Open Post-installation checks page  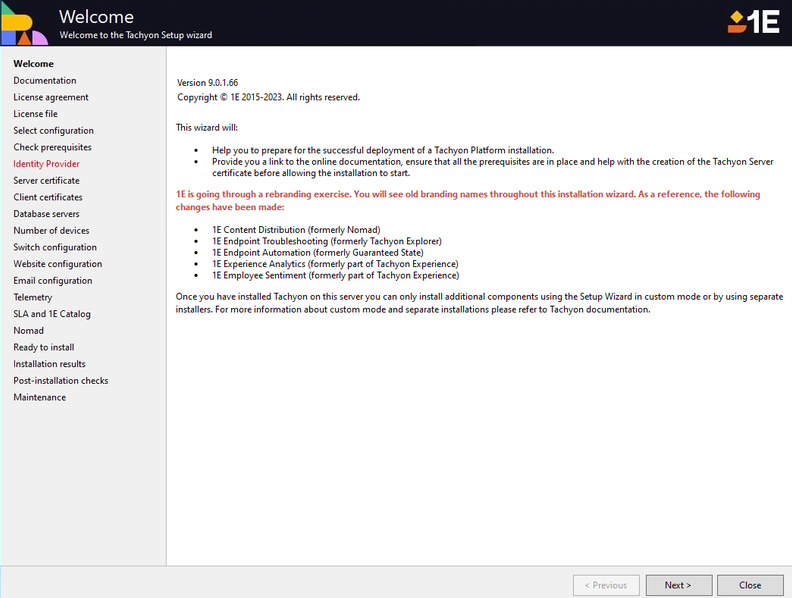tap(61, 381)
